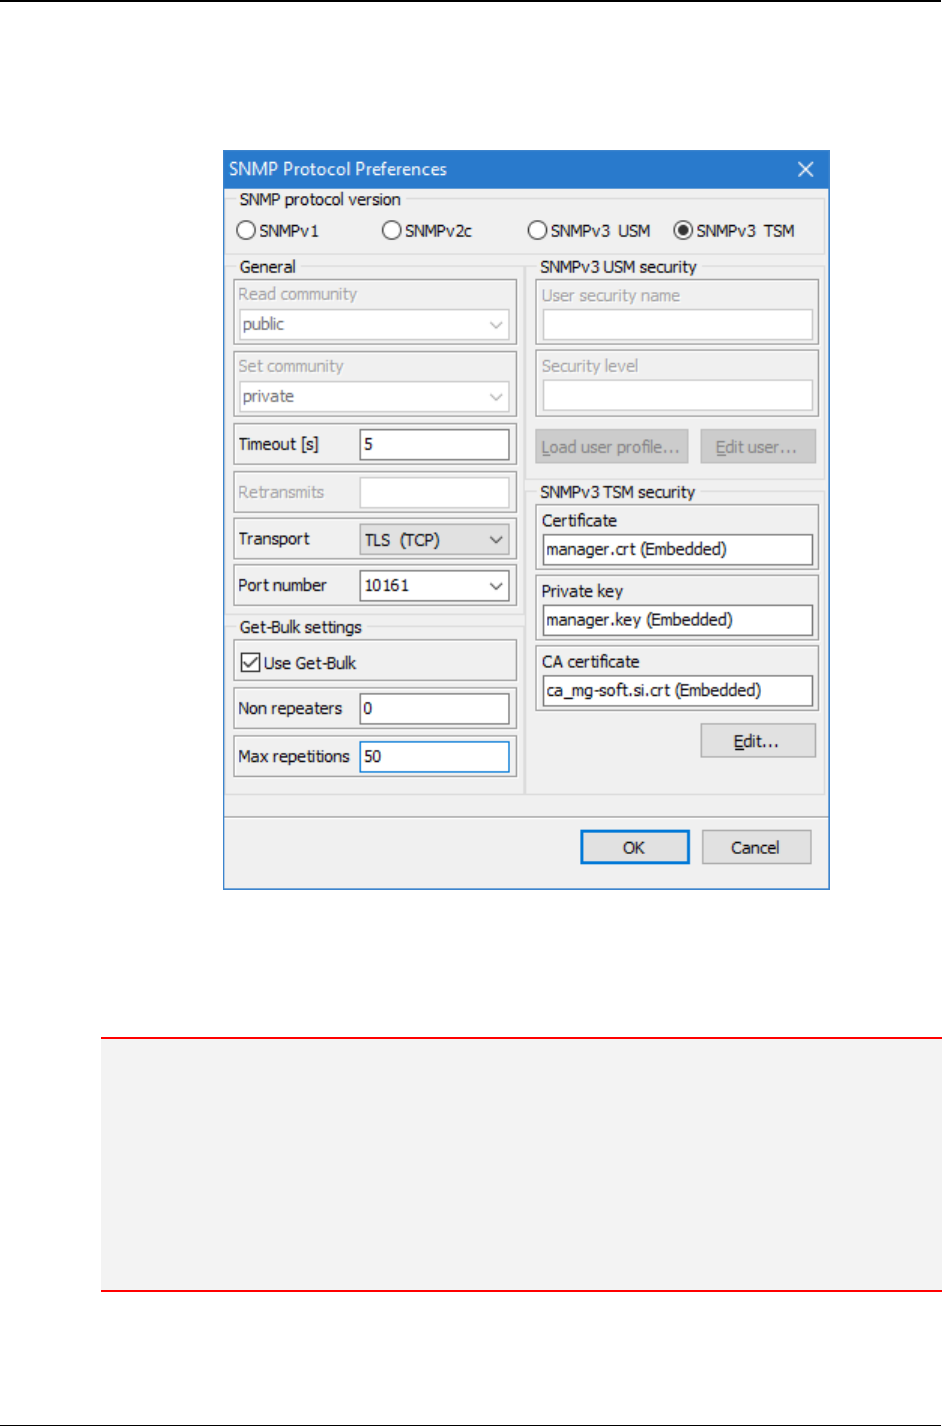Viewport: 942px width, 1426px height.
Task: Open the Read community dropdown
Action: click(x=496, y=324)
